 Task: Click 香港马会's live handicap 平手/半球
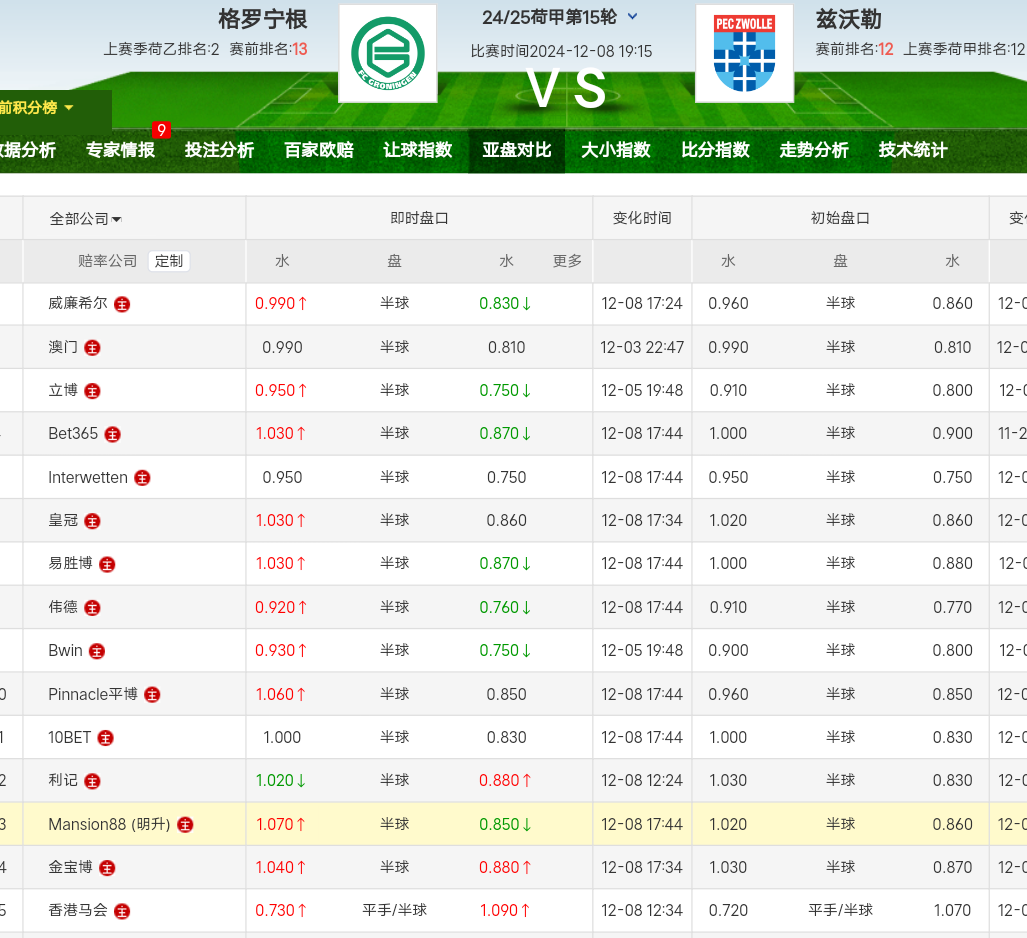(394, 910)
